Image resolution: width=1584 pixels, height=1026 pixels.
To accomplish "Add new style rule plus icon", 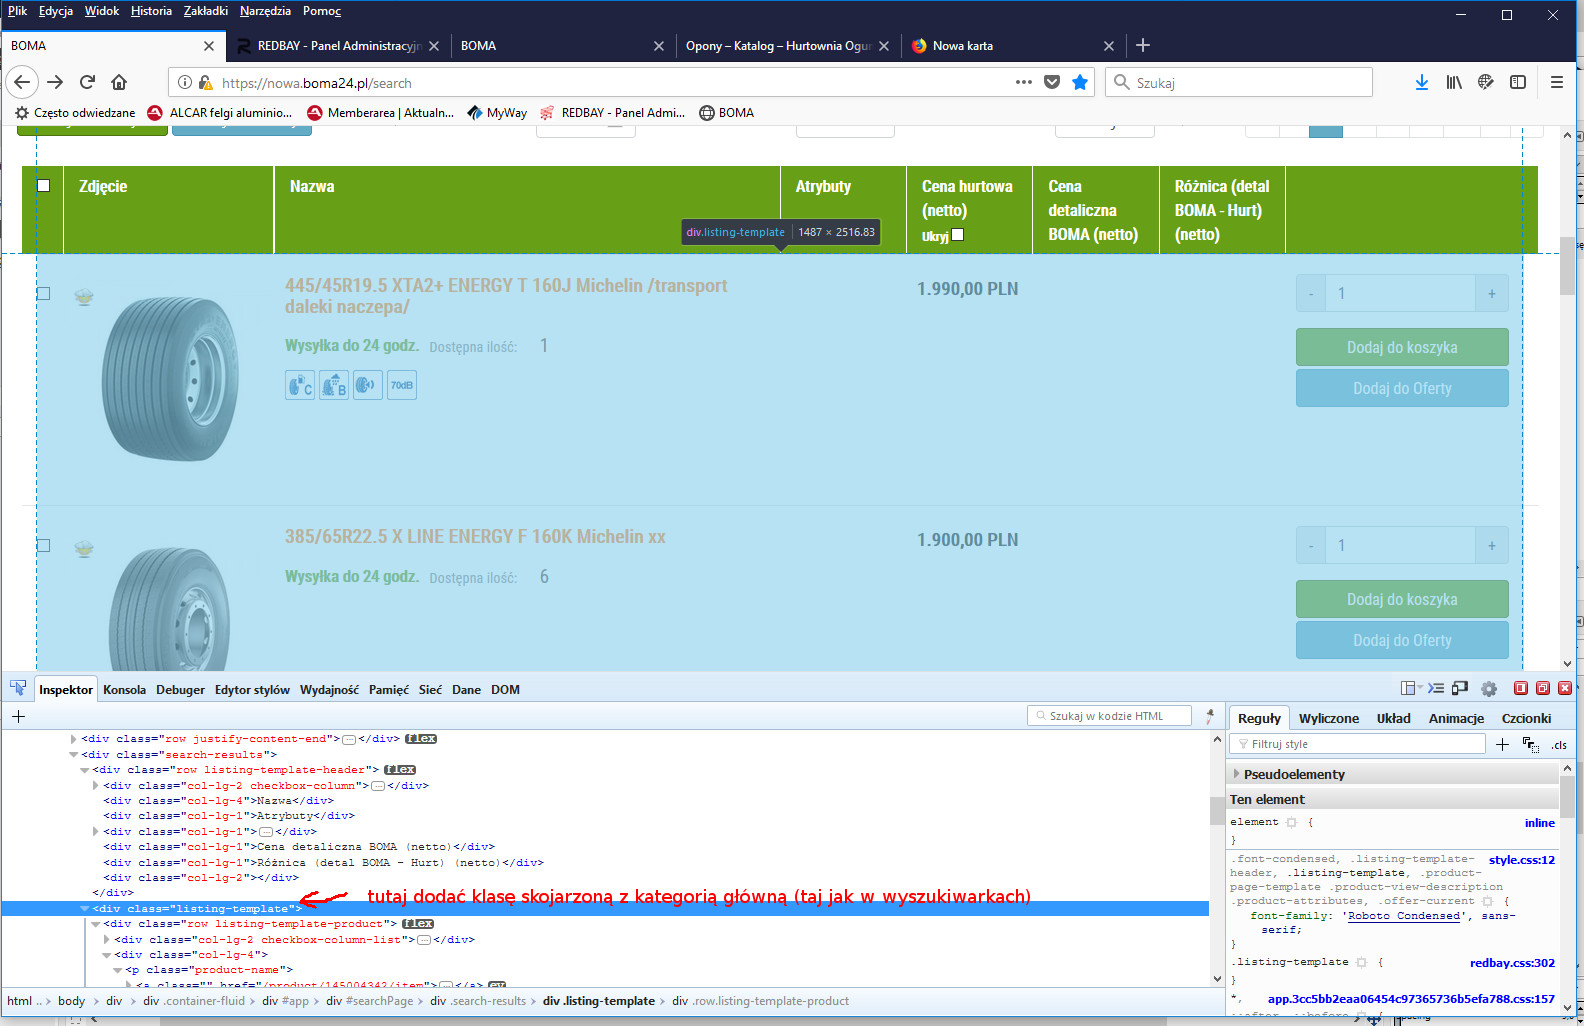I will pos(1501,744).
